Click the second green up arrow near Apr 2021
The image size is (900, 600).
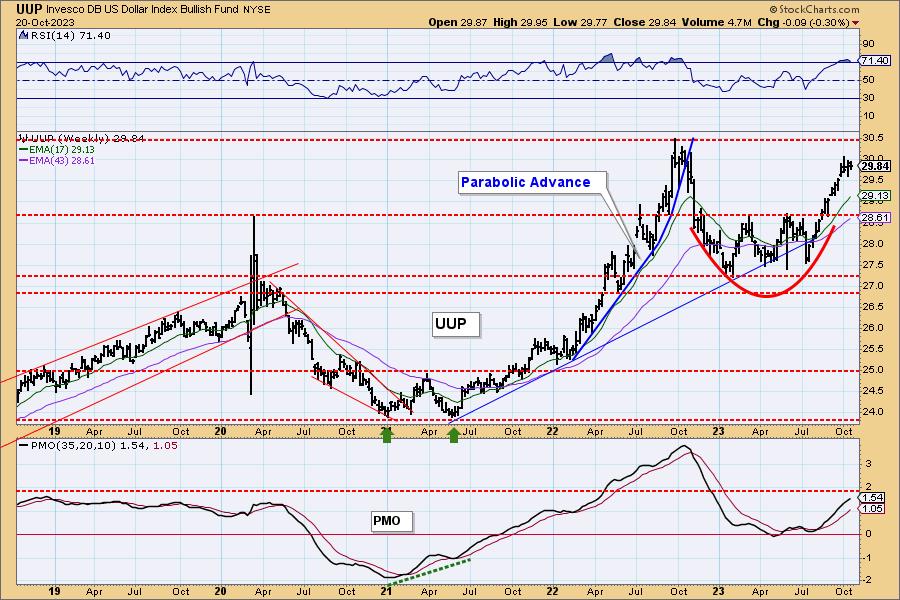pos(454,433)
